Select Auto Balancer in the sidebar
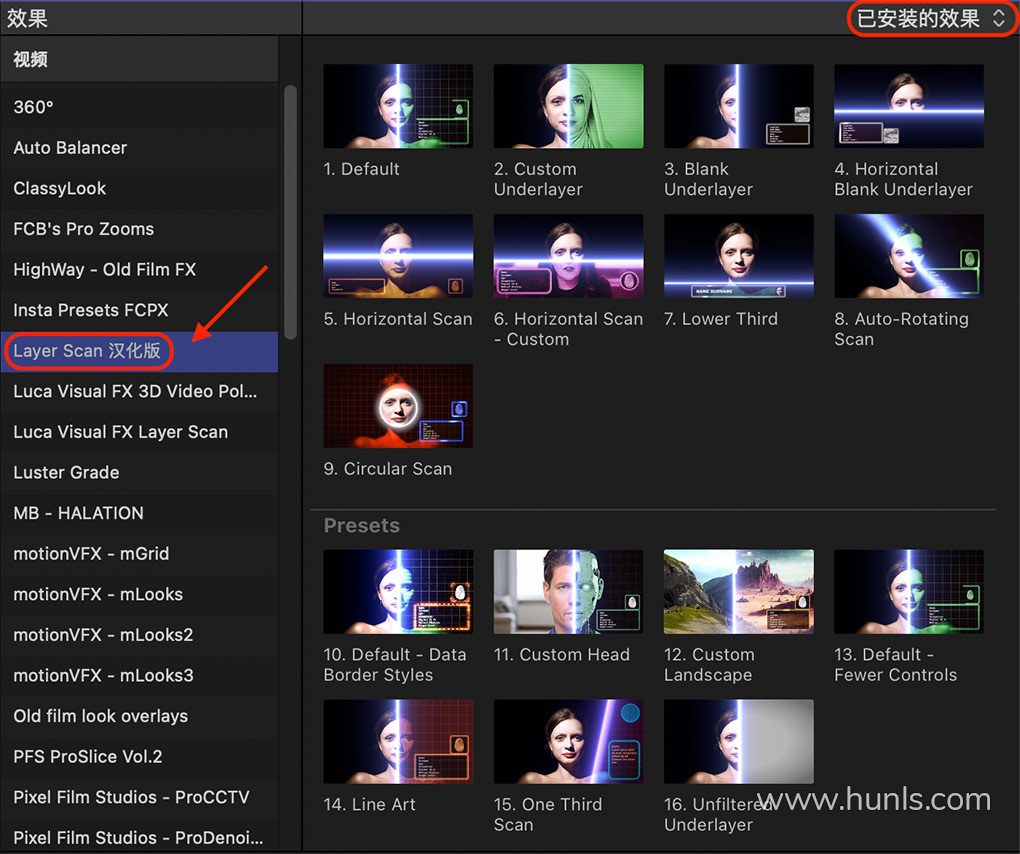Screen dimensions: 1020x854 [x=70, y=148]
